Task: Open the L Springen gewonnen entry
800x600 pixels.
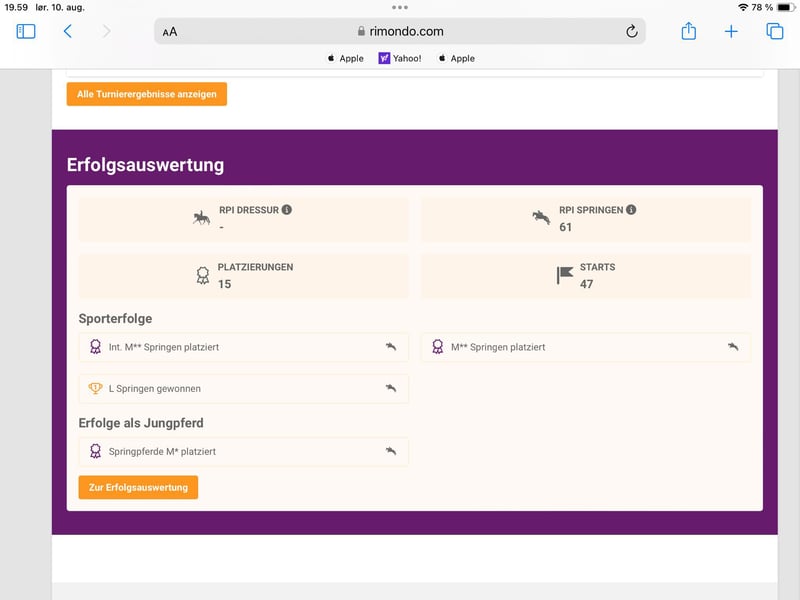Action: coord(243,388)
